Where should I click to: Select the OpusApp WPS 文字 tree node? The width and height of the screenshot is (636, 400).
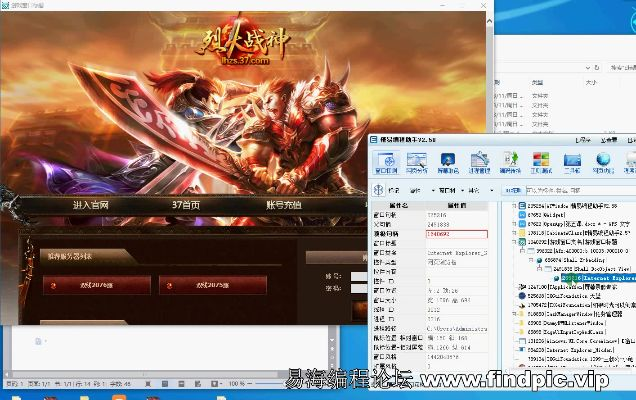[x=579, y=224]
